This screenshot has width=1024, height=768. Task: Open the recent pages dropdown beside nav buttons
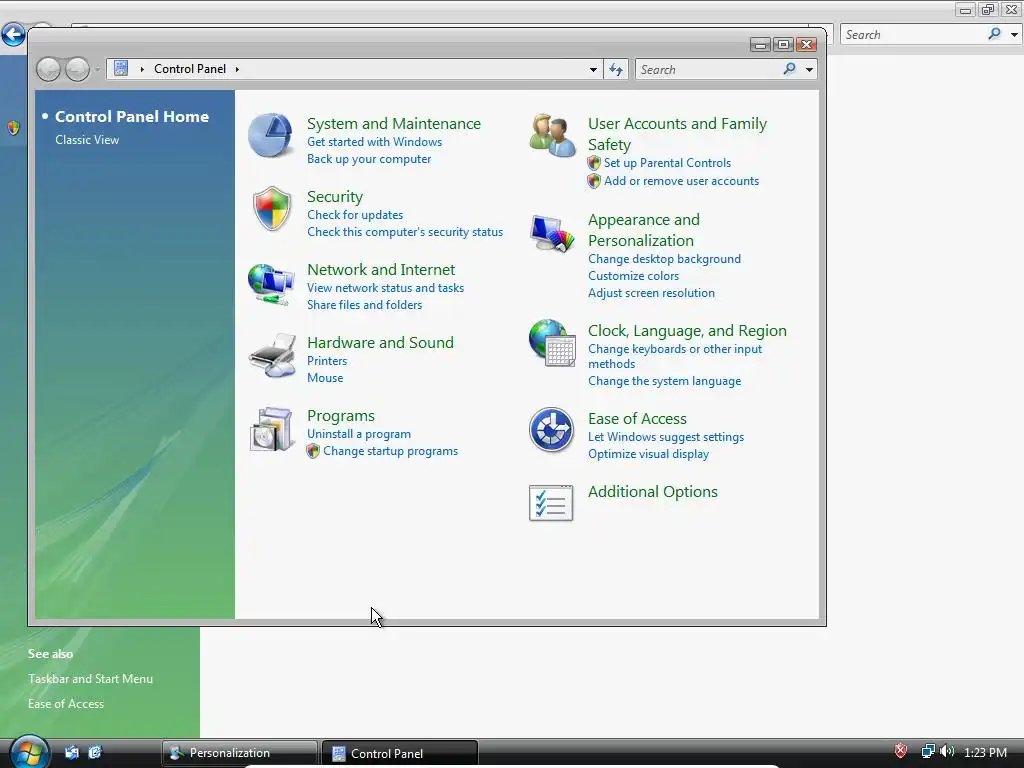[x=97, y=69]
